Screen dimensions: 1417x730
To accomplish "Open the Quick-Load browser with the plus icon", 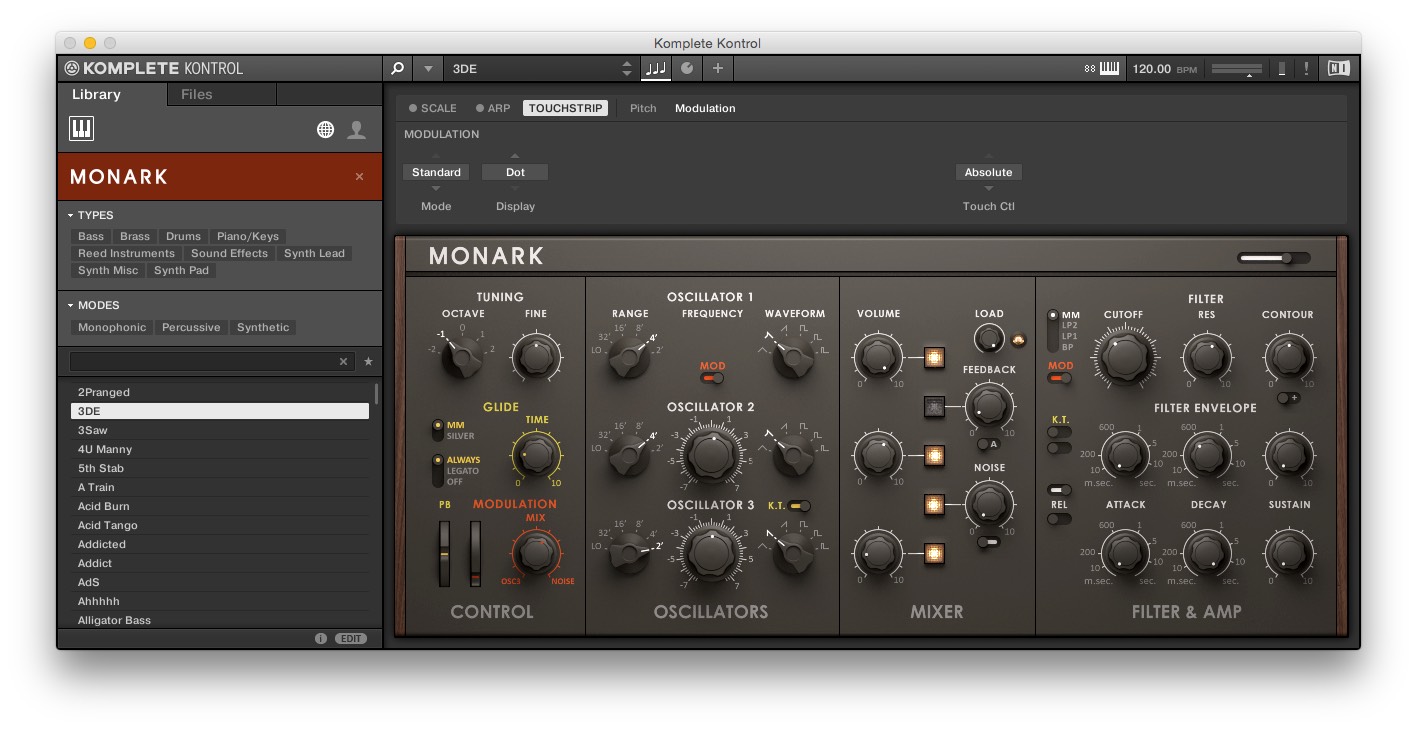I will pos(717,68).
